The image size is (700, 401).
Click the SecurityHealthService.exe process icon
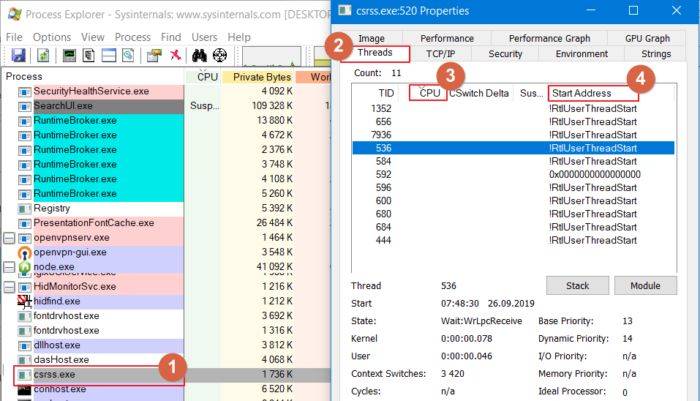[x=25, y=92]
